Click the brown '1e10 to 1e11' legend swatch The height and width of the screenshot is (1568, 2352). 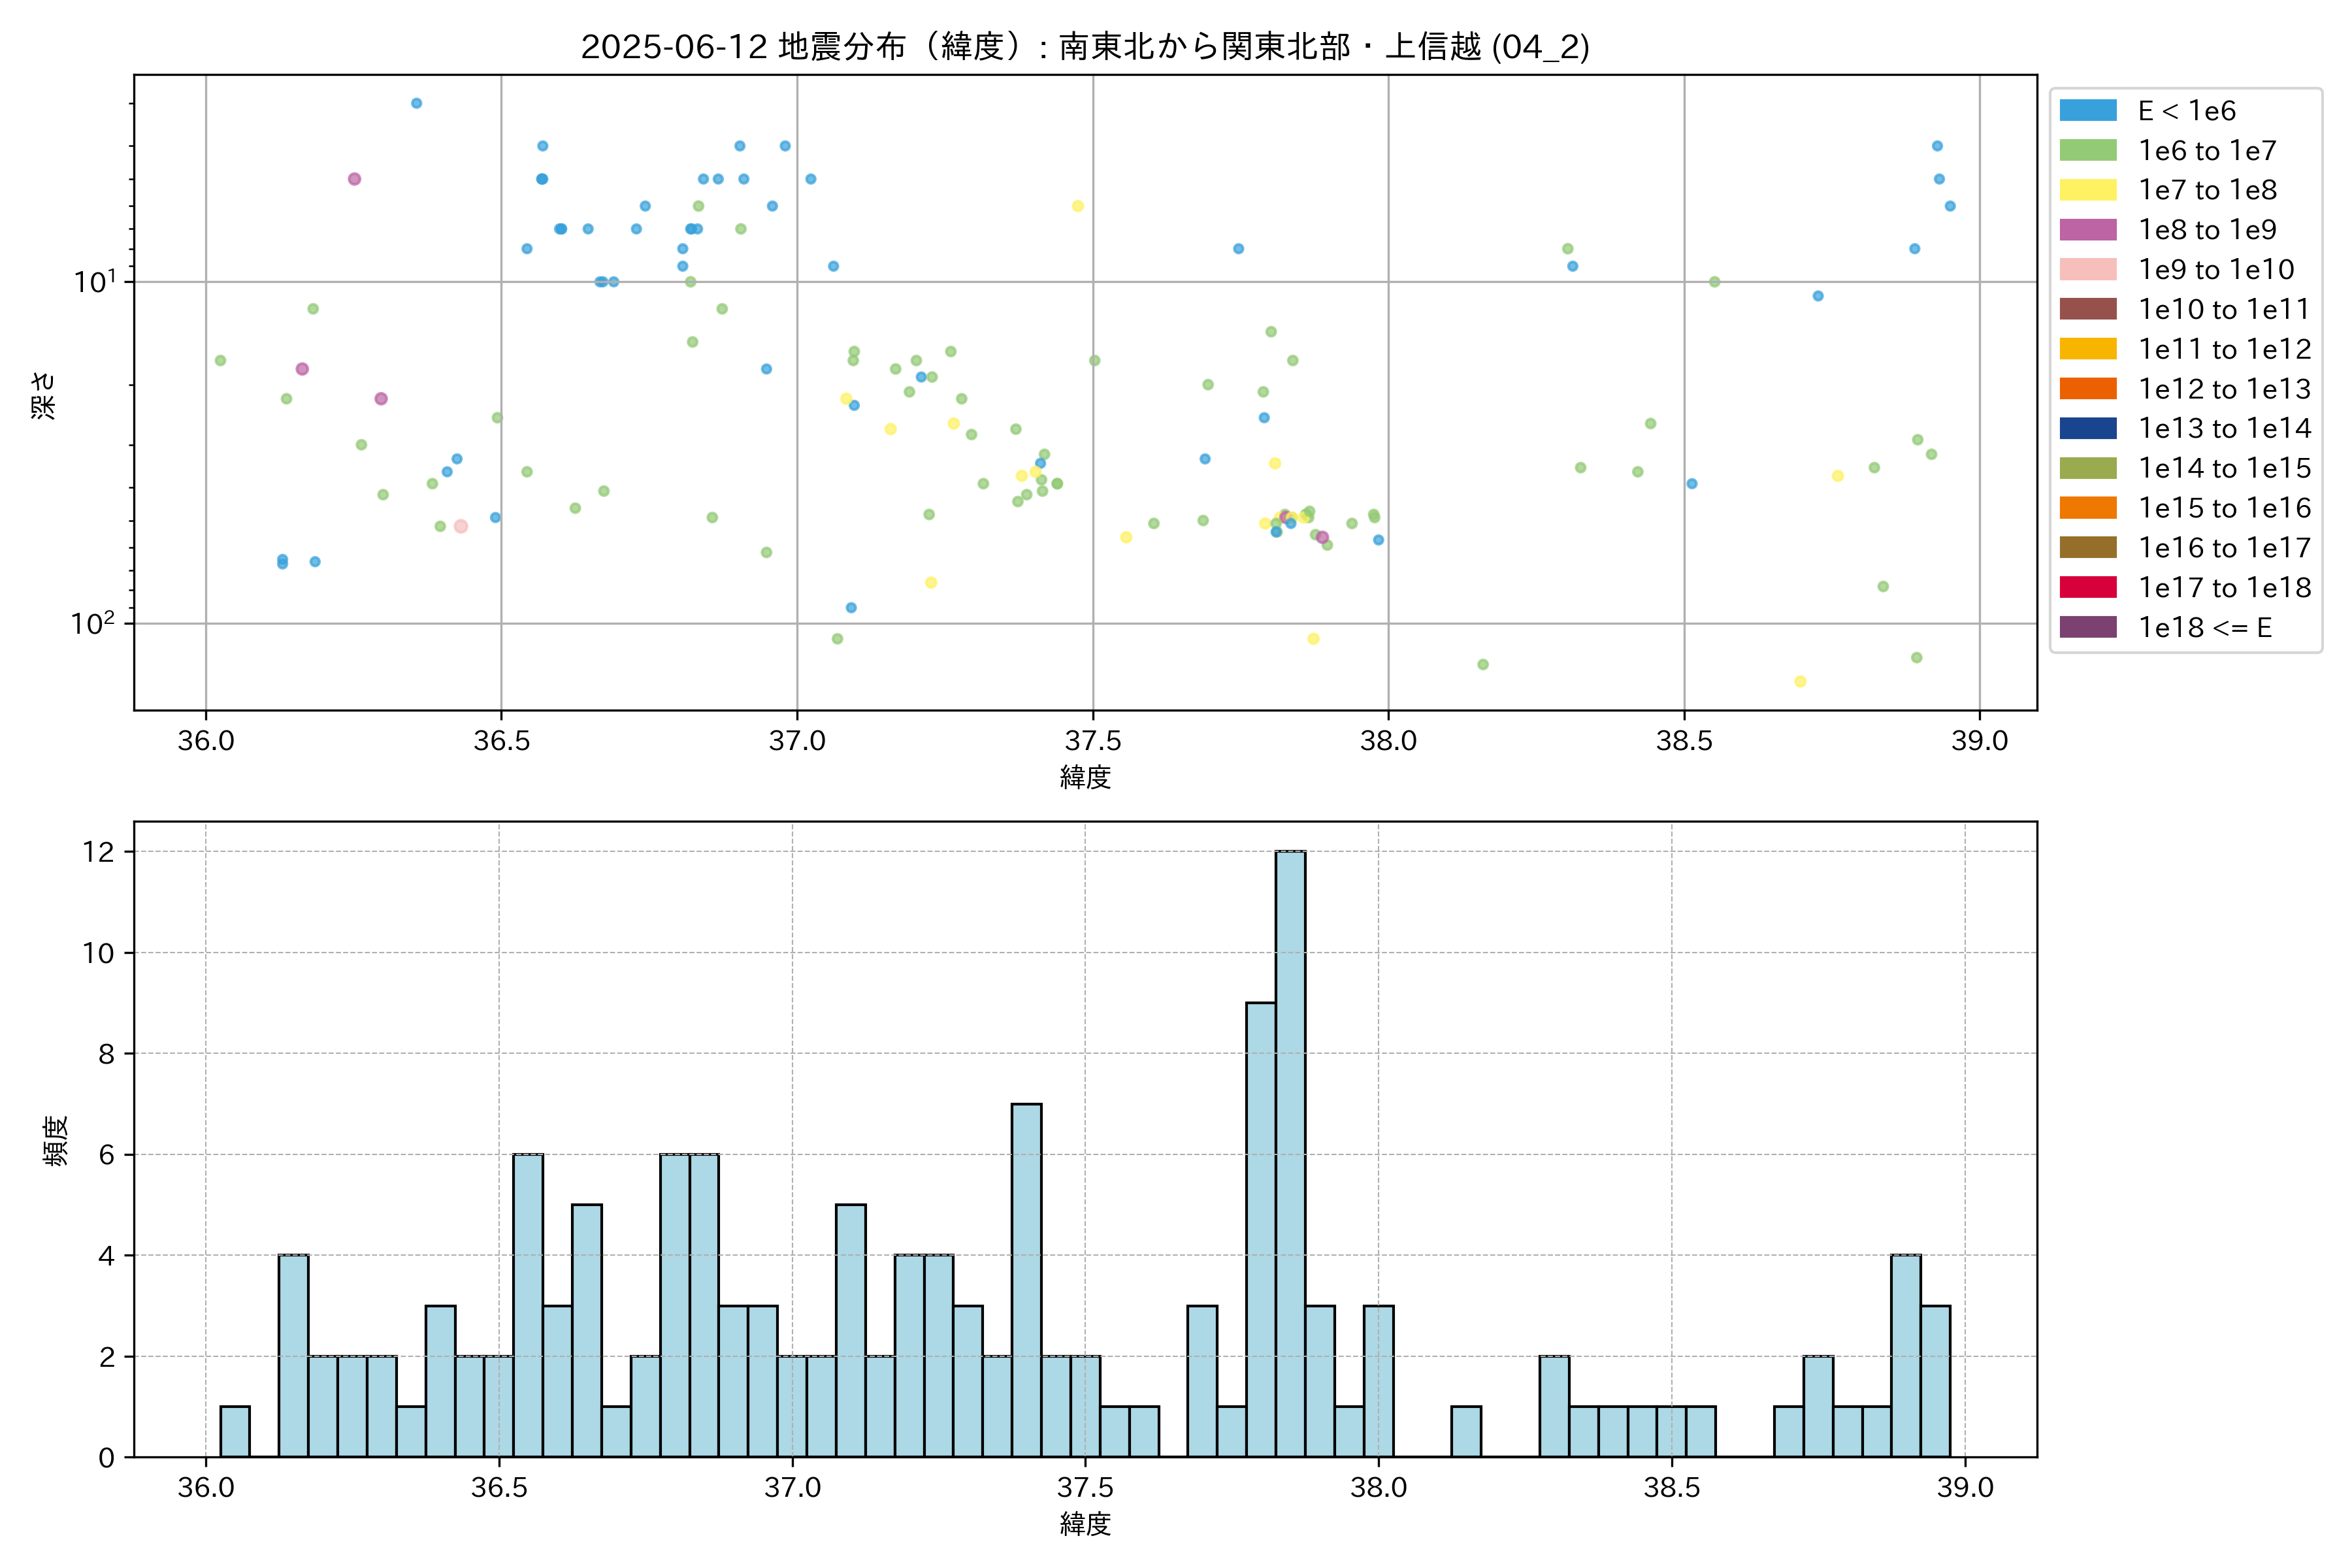tap(2088, 309)
